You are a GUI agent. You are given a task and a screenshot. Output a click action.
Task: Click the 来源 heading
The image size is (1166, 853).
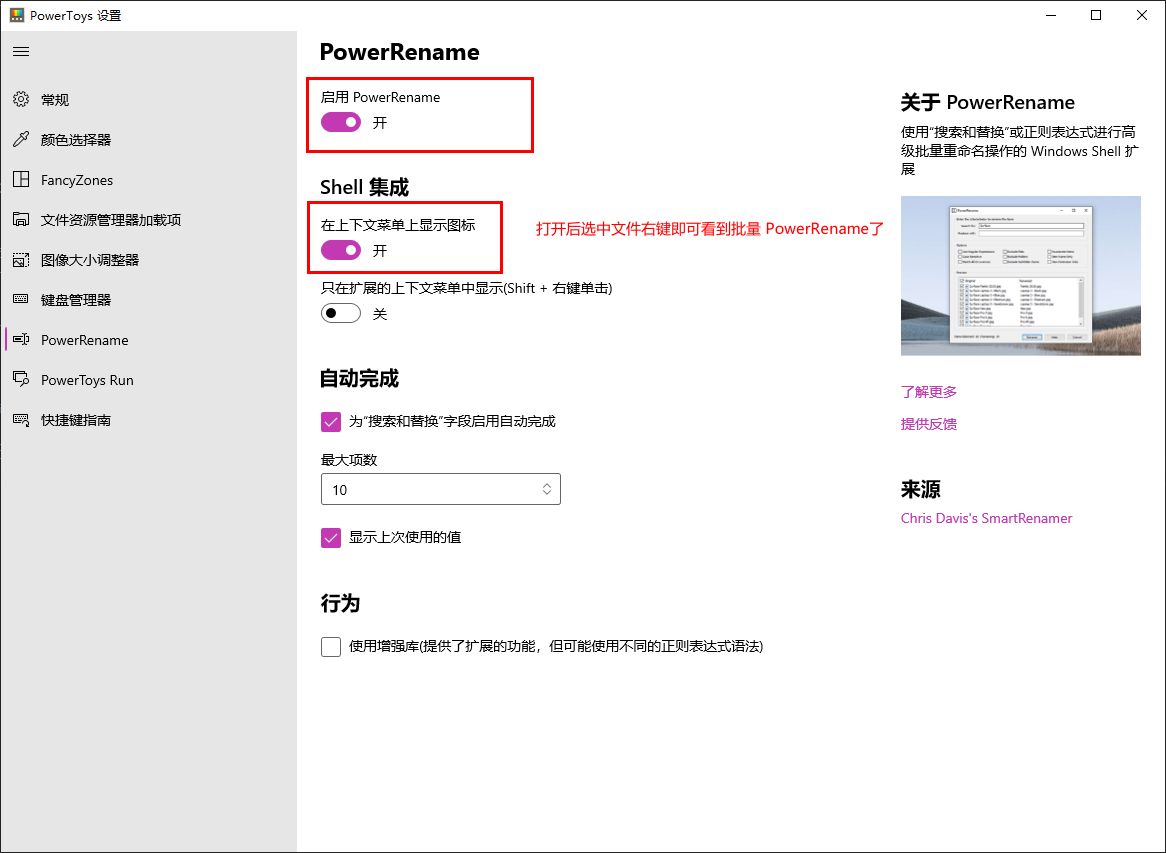pyautogui.click(x=921, y=489)
